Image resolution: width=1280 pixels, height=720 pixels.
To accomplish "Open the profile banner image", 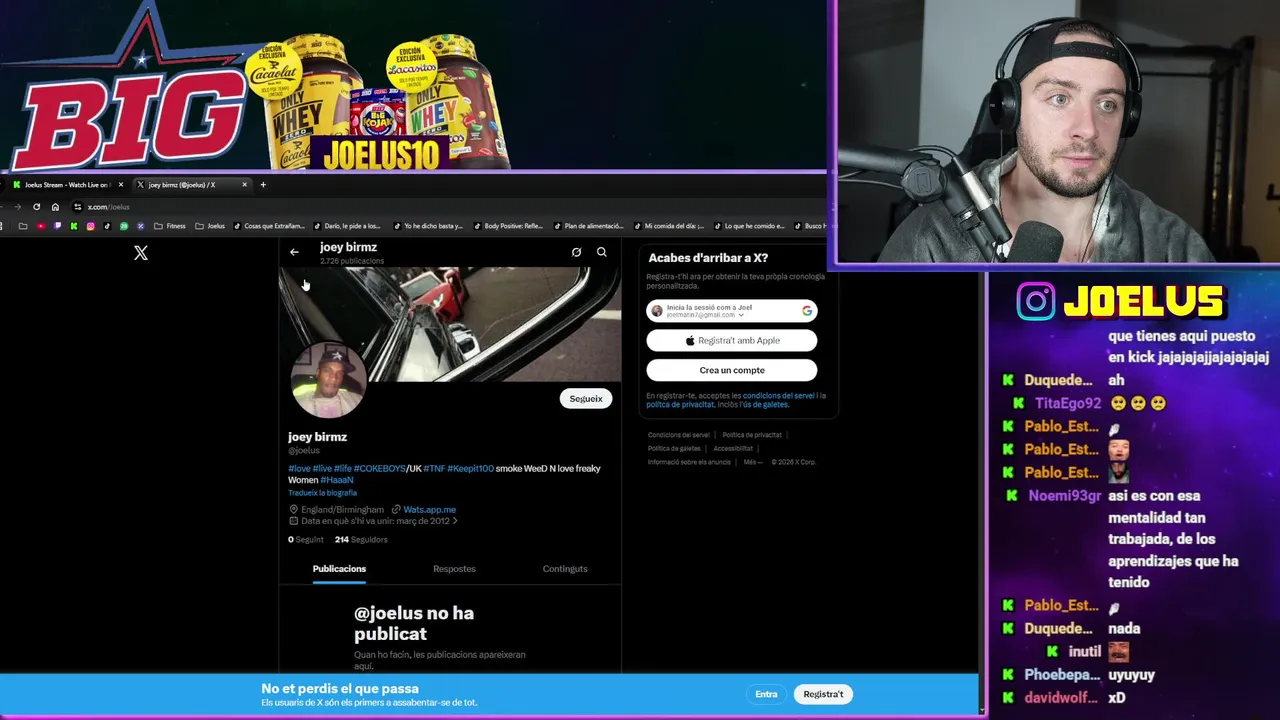I will click(450, 324).
